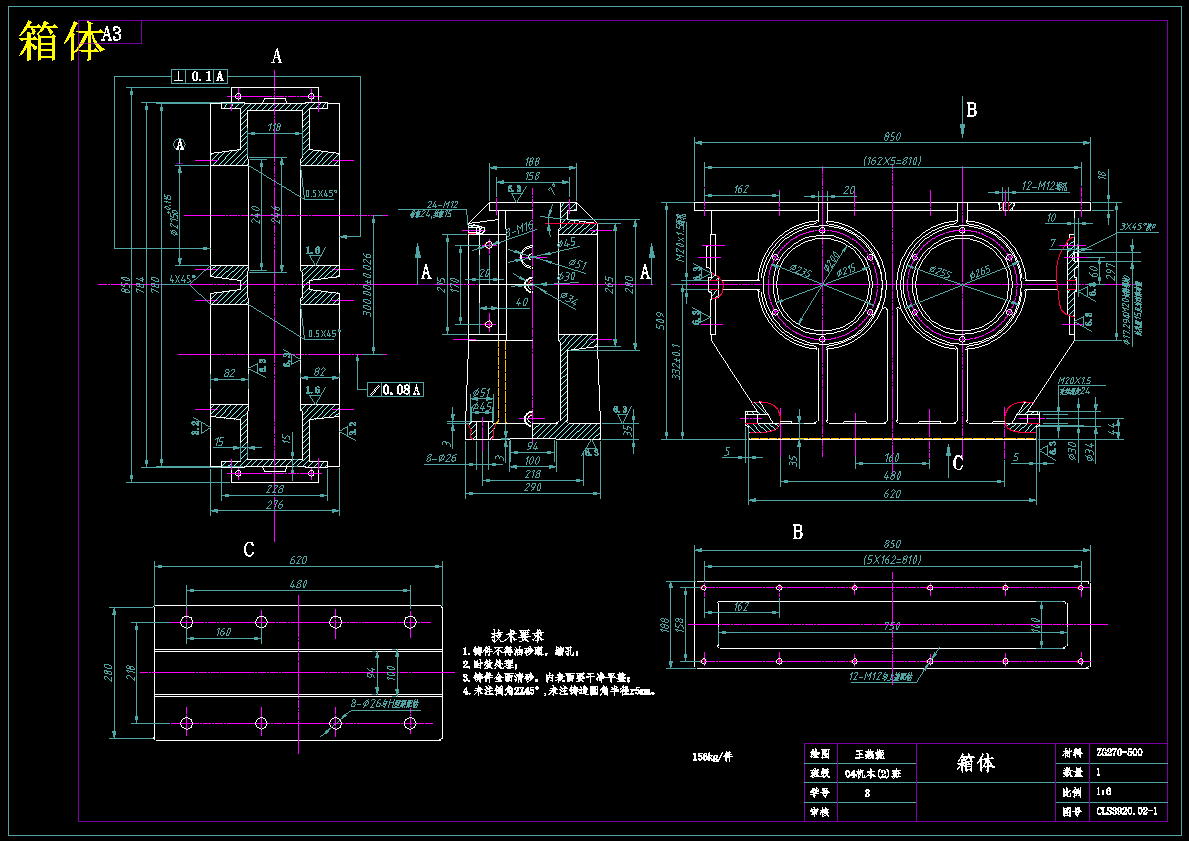Select the B arrow label above the front view
This screenshot has height=841, width=1189.
click(971, 110)
